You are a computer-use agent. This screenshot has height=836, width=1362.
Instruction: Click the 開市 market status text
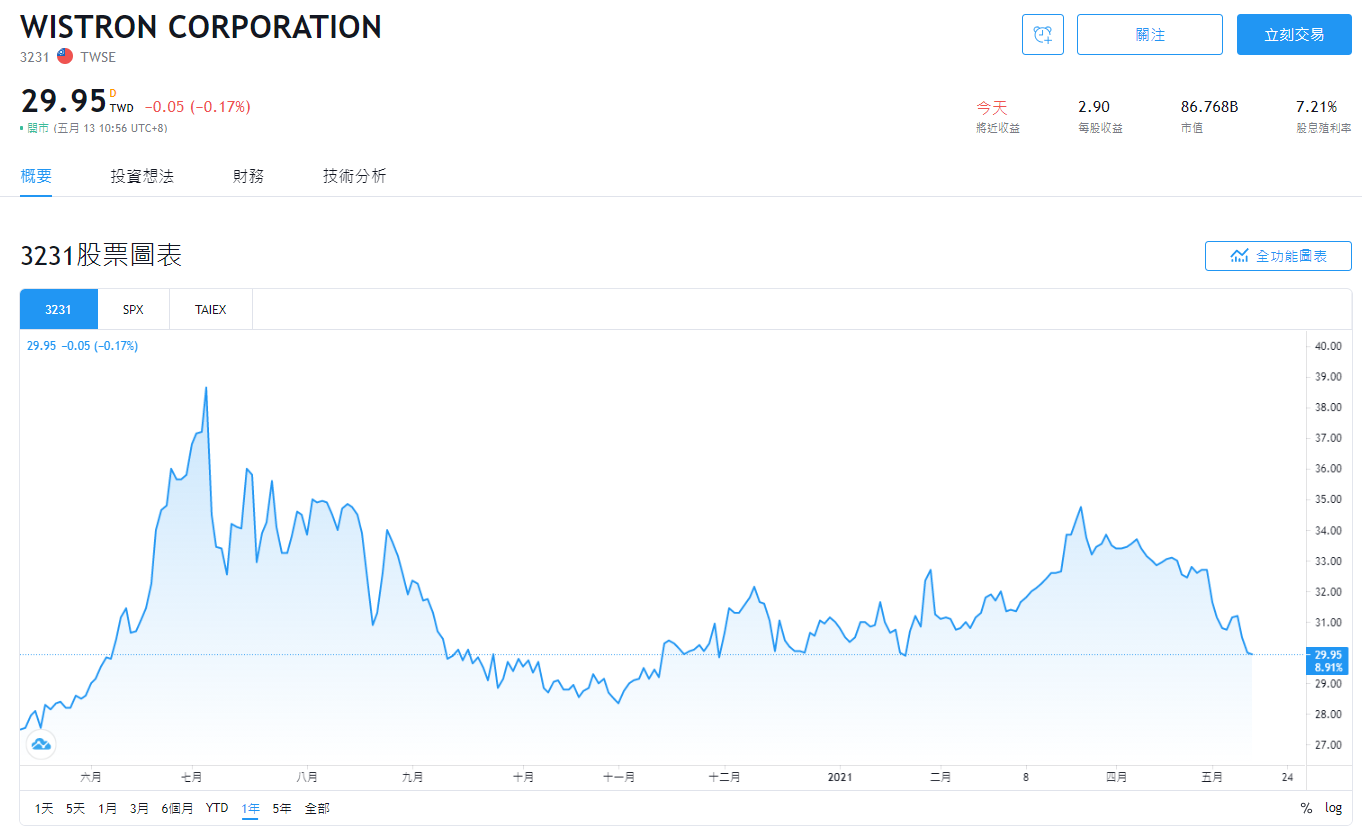[x=37, y=128]
